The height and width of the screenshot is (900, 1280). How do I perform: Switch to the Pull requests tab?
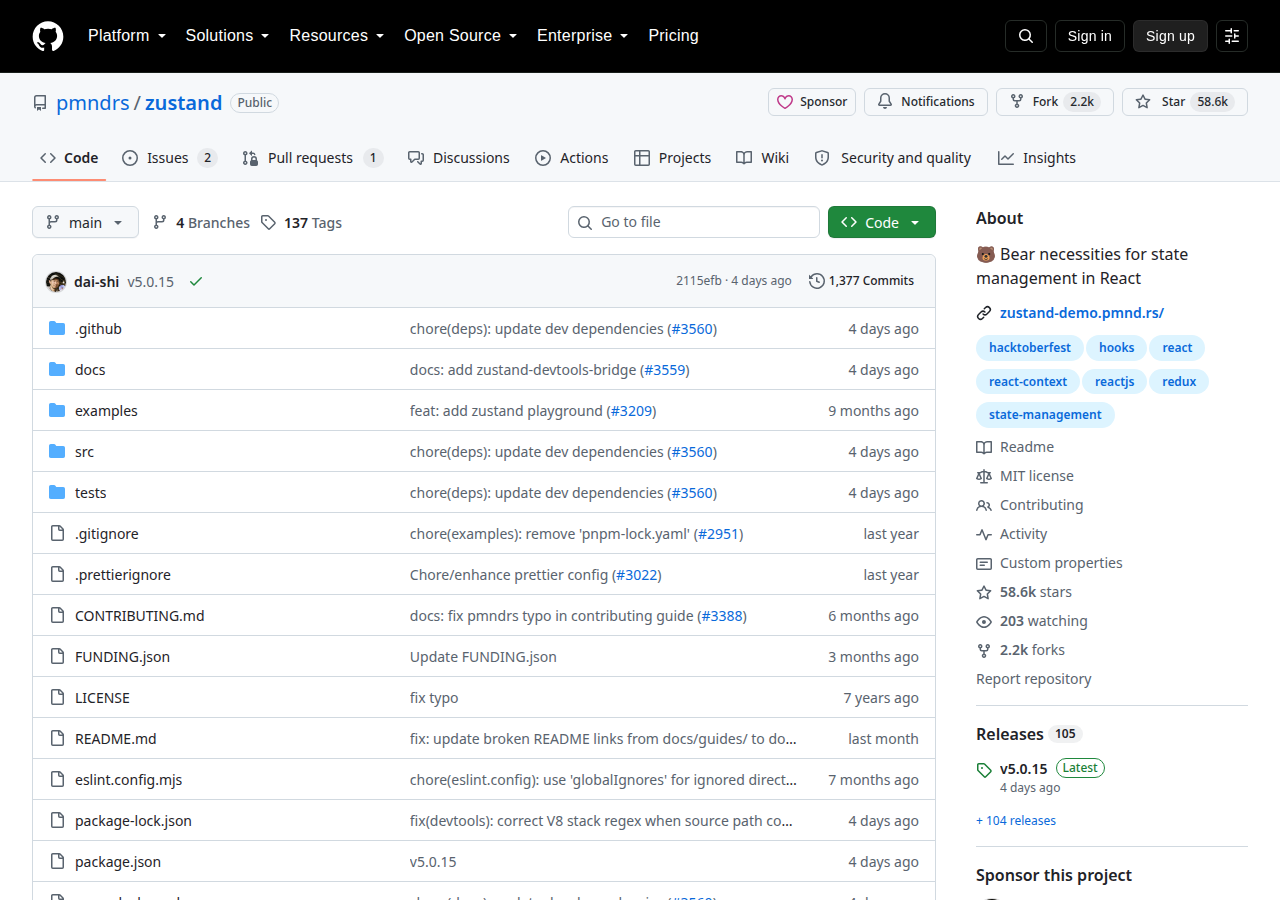tap(312, 158)
